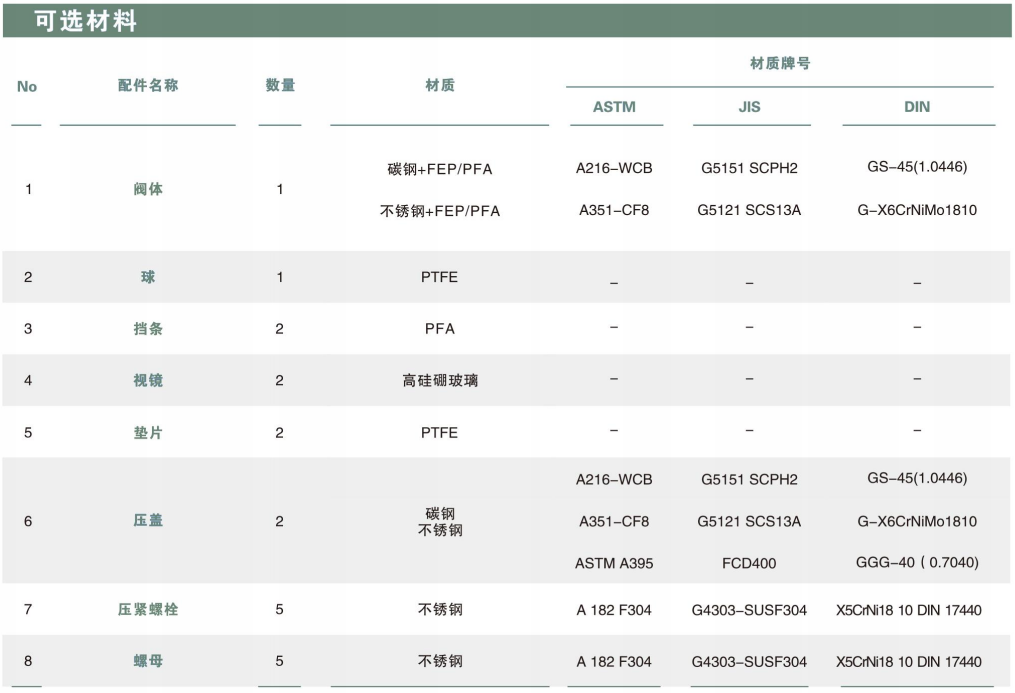Image resolution: width=1015 pixels, height=693 pixels.
Task: Click the JIS column header
Action: [749, 107]
